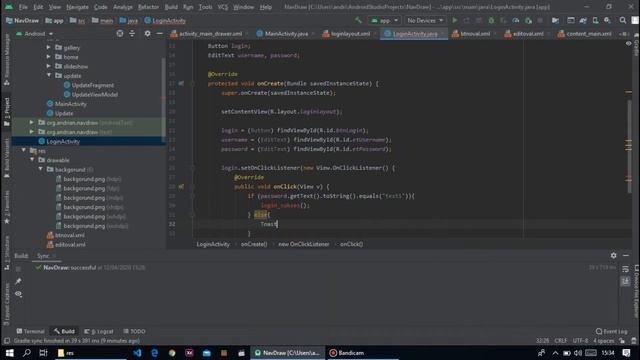Collapse the backgorund image group
This screenshot has height=360, width=640.
click(40, 169)
